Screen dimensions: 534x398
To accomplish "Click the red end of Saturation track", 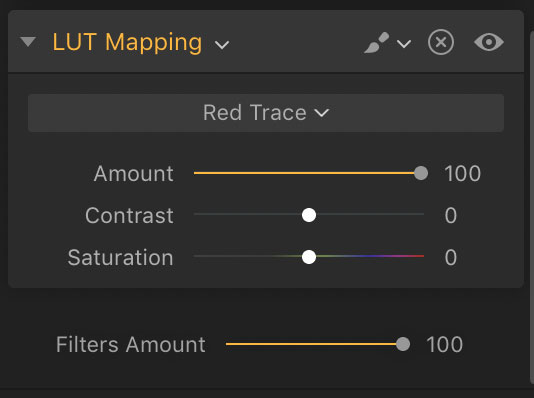I will [417, 256].
